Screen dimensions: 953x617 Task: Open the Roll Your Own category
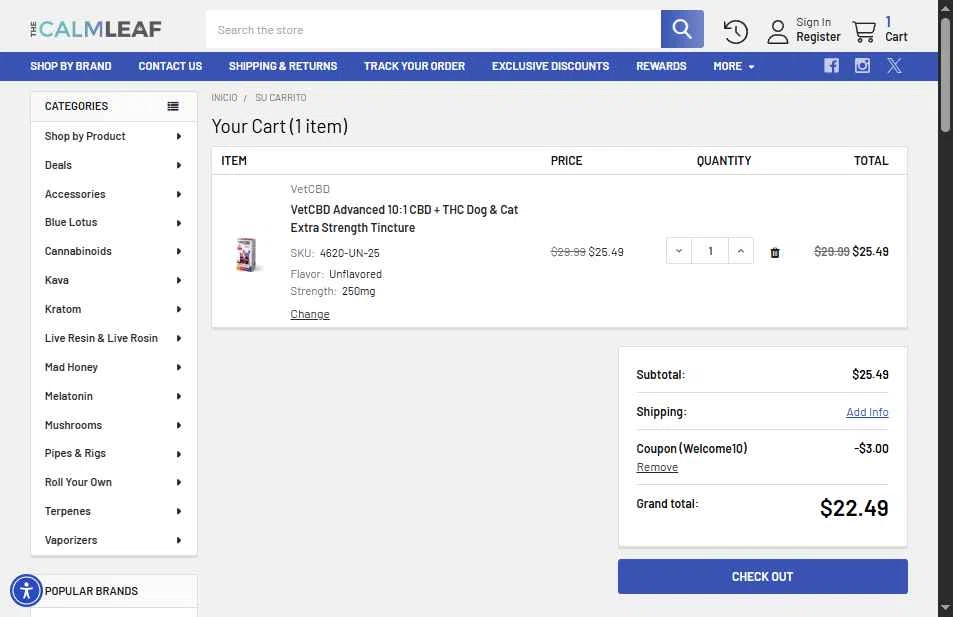point(78,483)
